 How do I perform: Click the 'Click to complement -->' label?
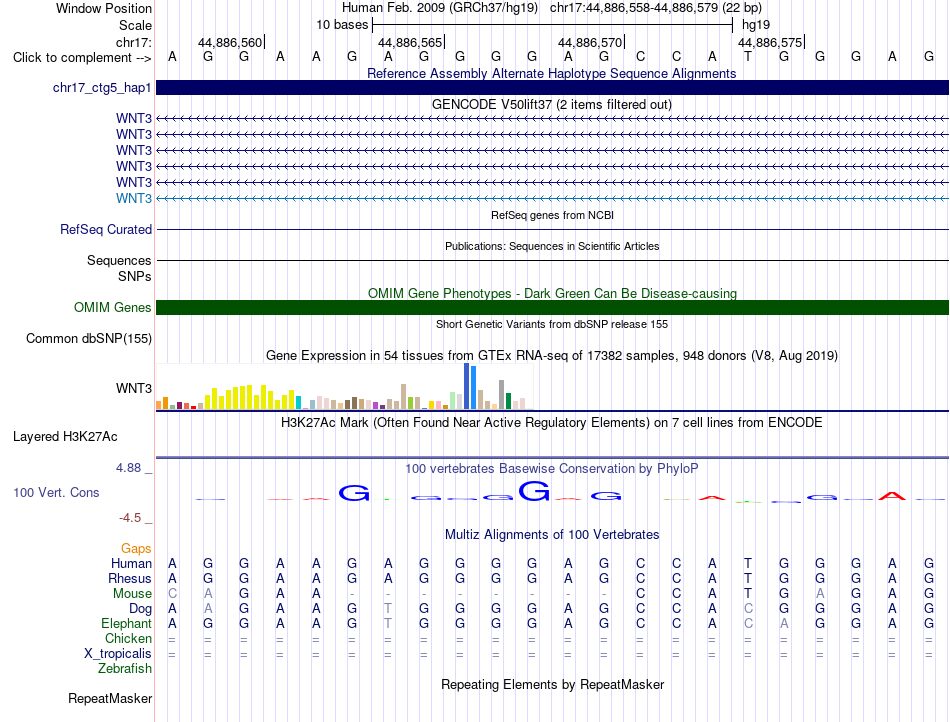82,58
